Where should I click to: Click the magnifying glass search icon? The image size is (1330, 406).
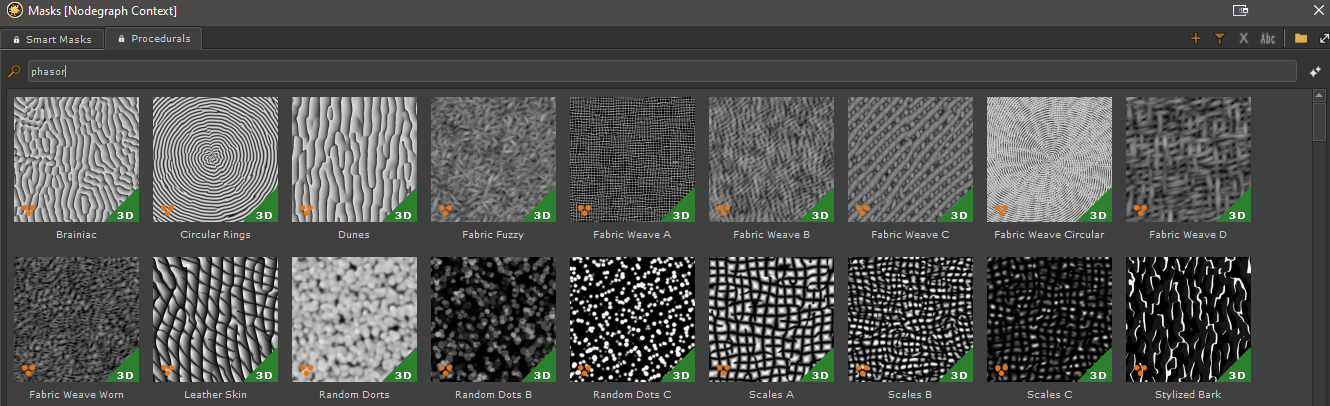click(13, 72)
